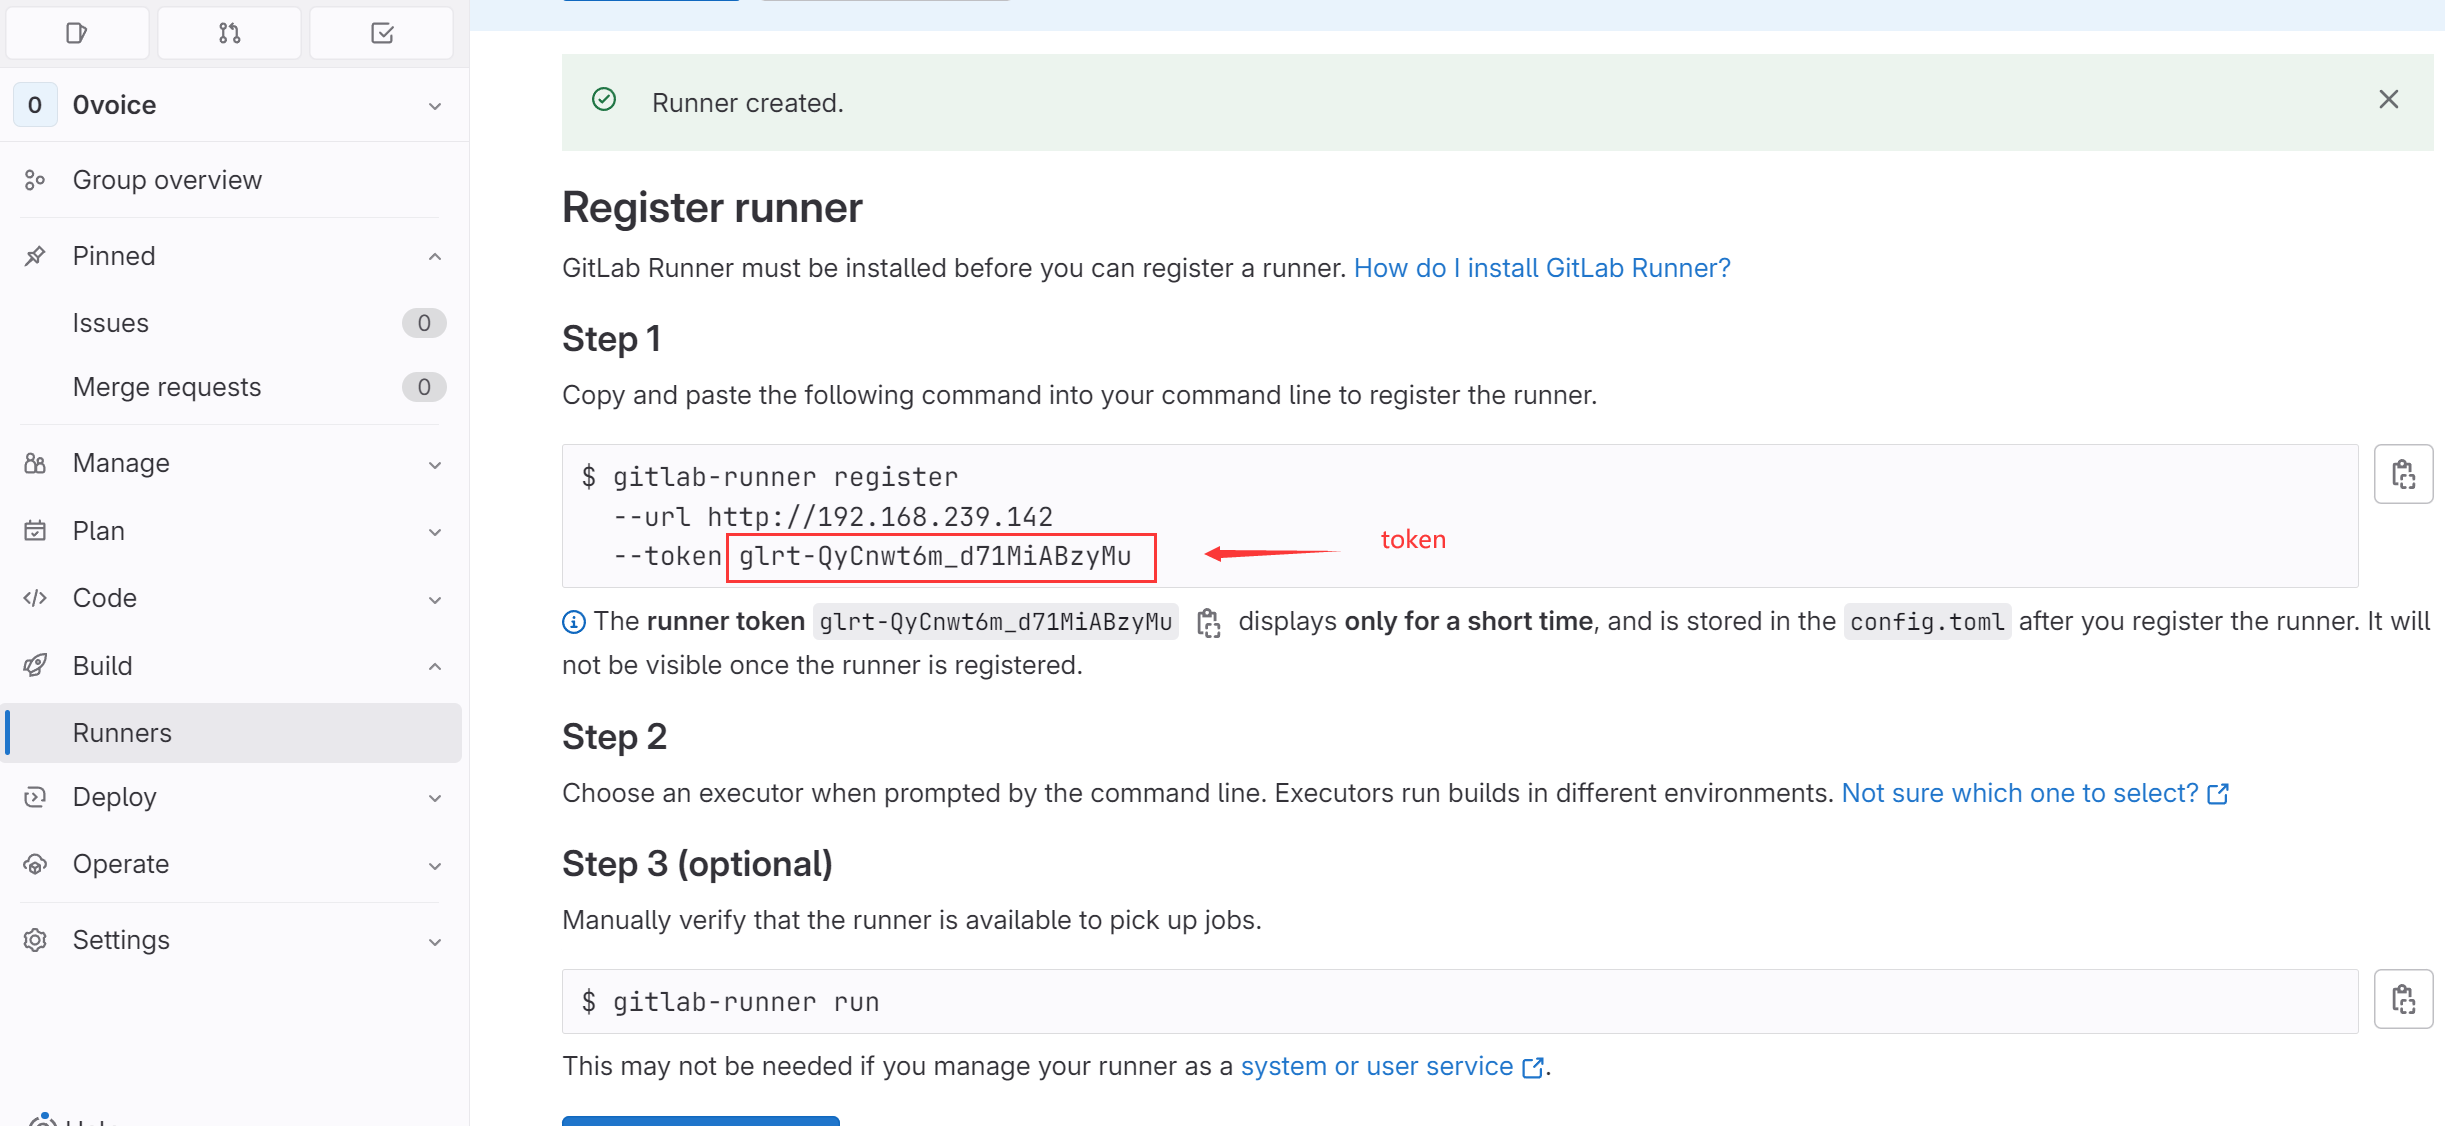Click the inline runner token code text
2445x1126 pixels.
pos(996,622)
